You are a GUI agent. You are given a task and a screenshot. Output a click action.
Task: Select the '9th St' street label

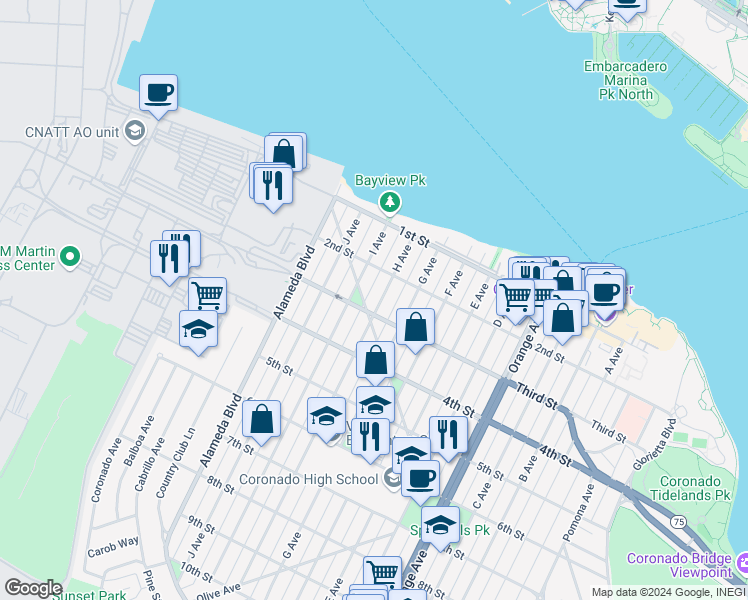click(x=201, y=524)
